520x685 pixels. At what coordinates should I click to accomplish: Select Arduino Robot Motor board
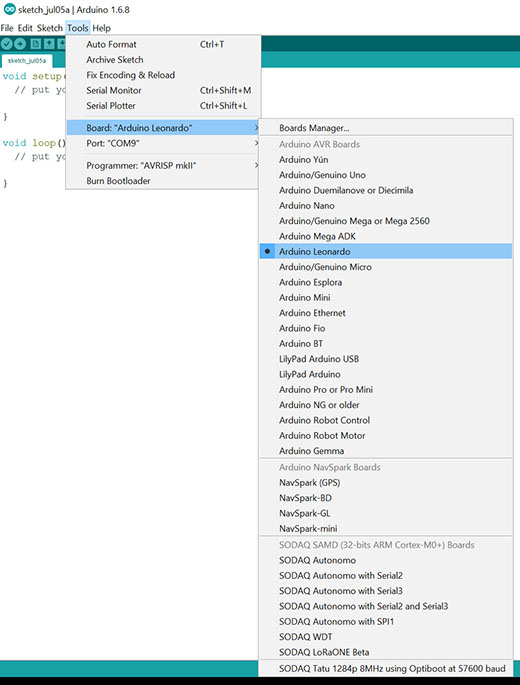pos(386,435)
